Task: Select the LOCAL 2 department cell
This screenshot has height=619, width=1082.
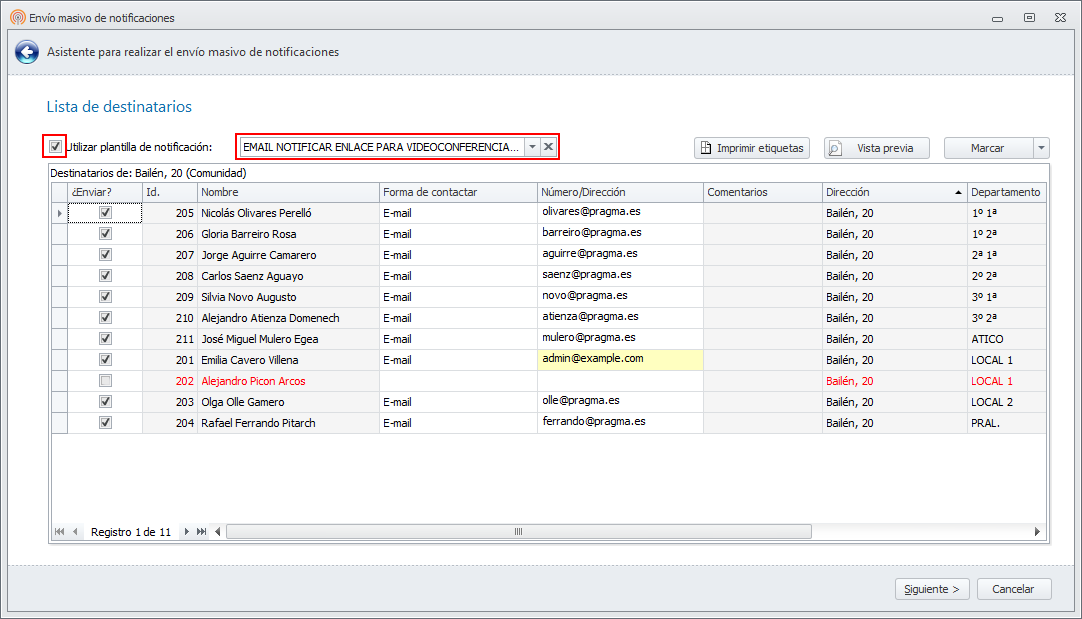Action: click(x=1006, y=402)
